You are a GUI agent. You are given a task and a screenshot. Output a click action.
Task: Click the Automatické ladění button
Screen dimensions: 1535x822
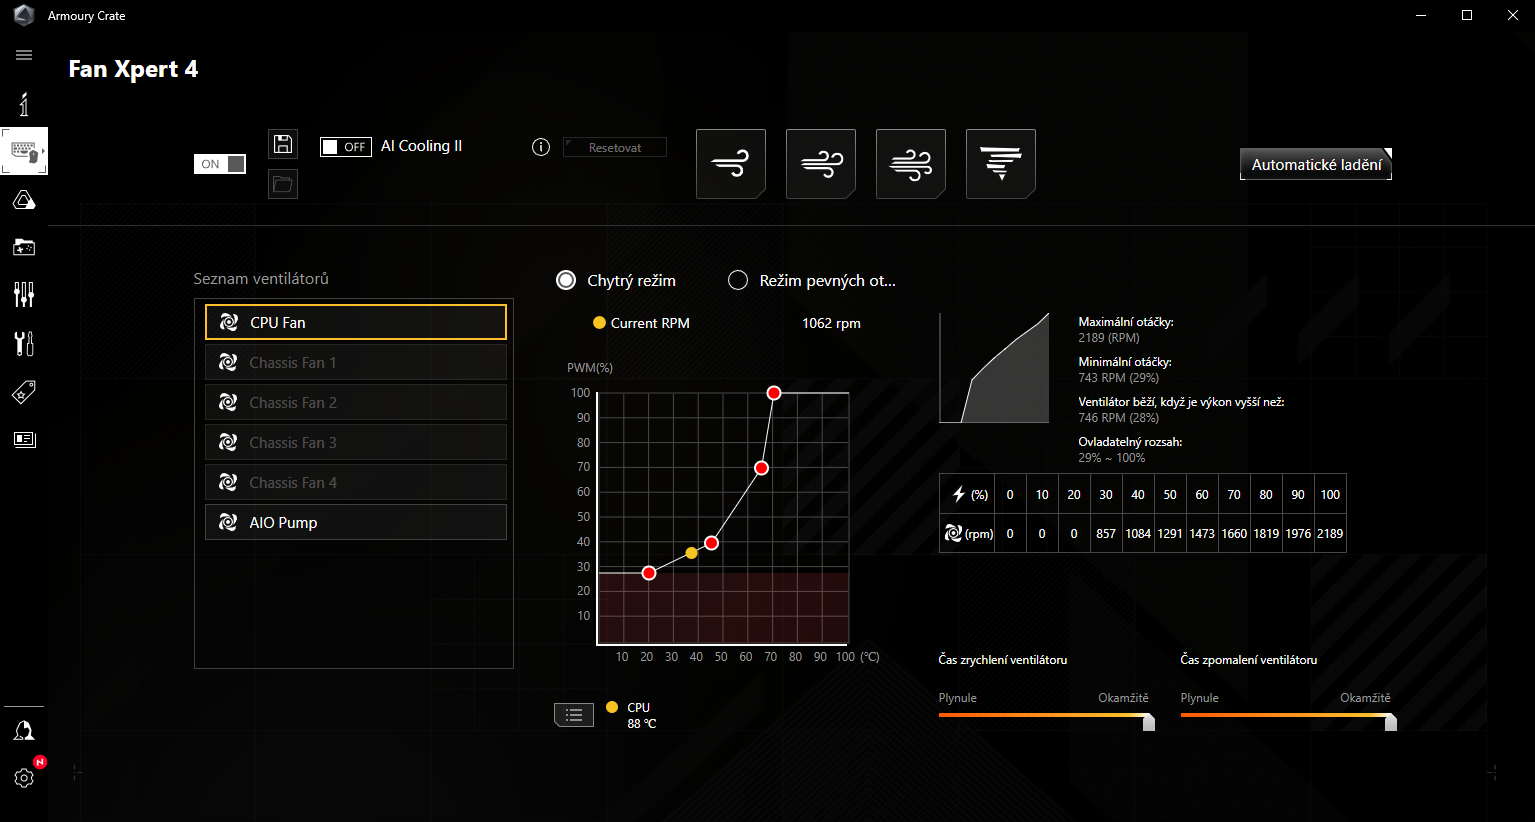tap(1316, 164)
